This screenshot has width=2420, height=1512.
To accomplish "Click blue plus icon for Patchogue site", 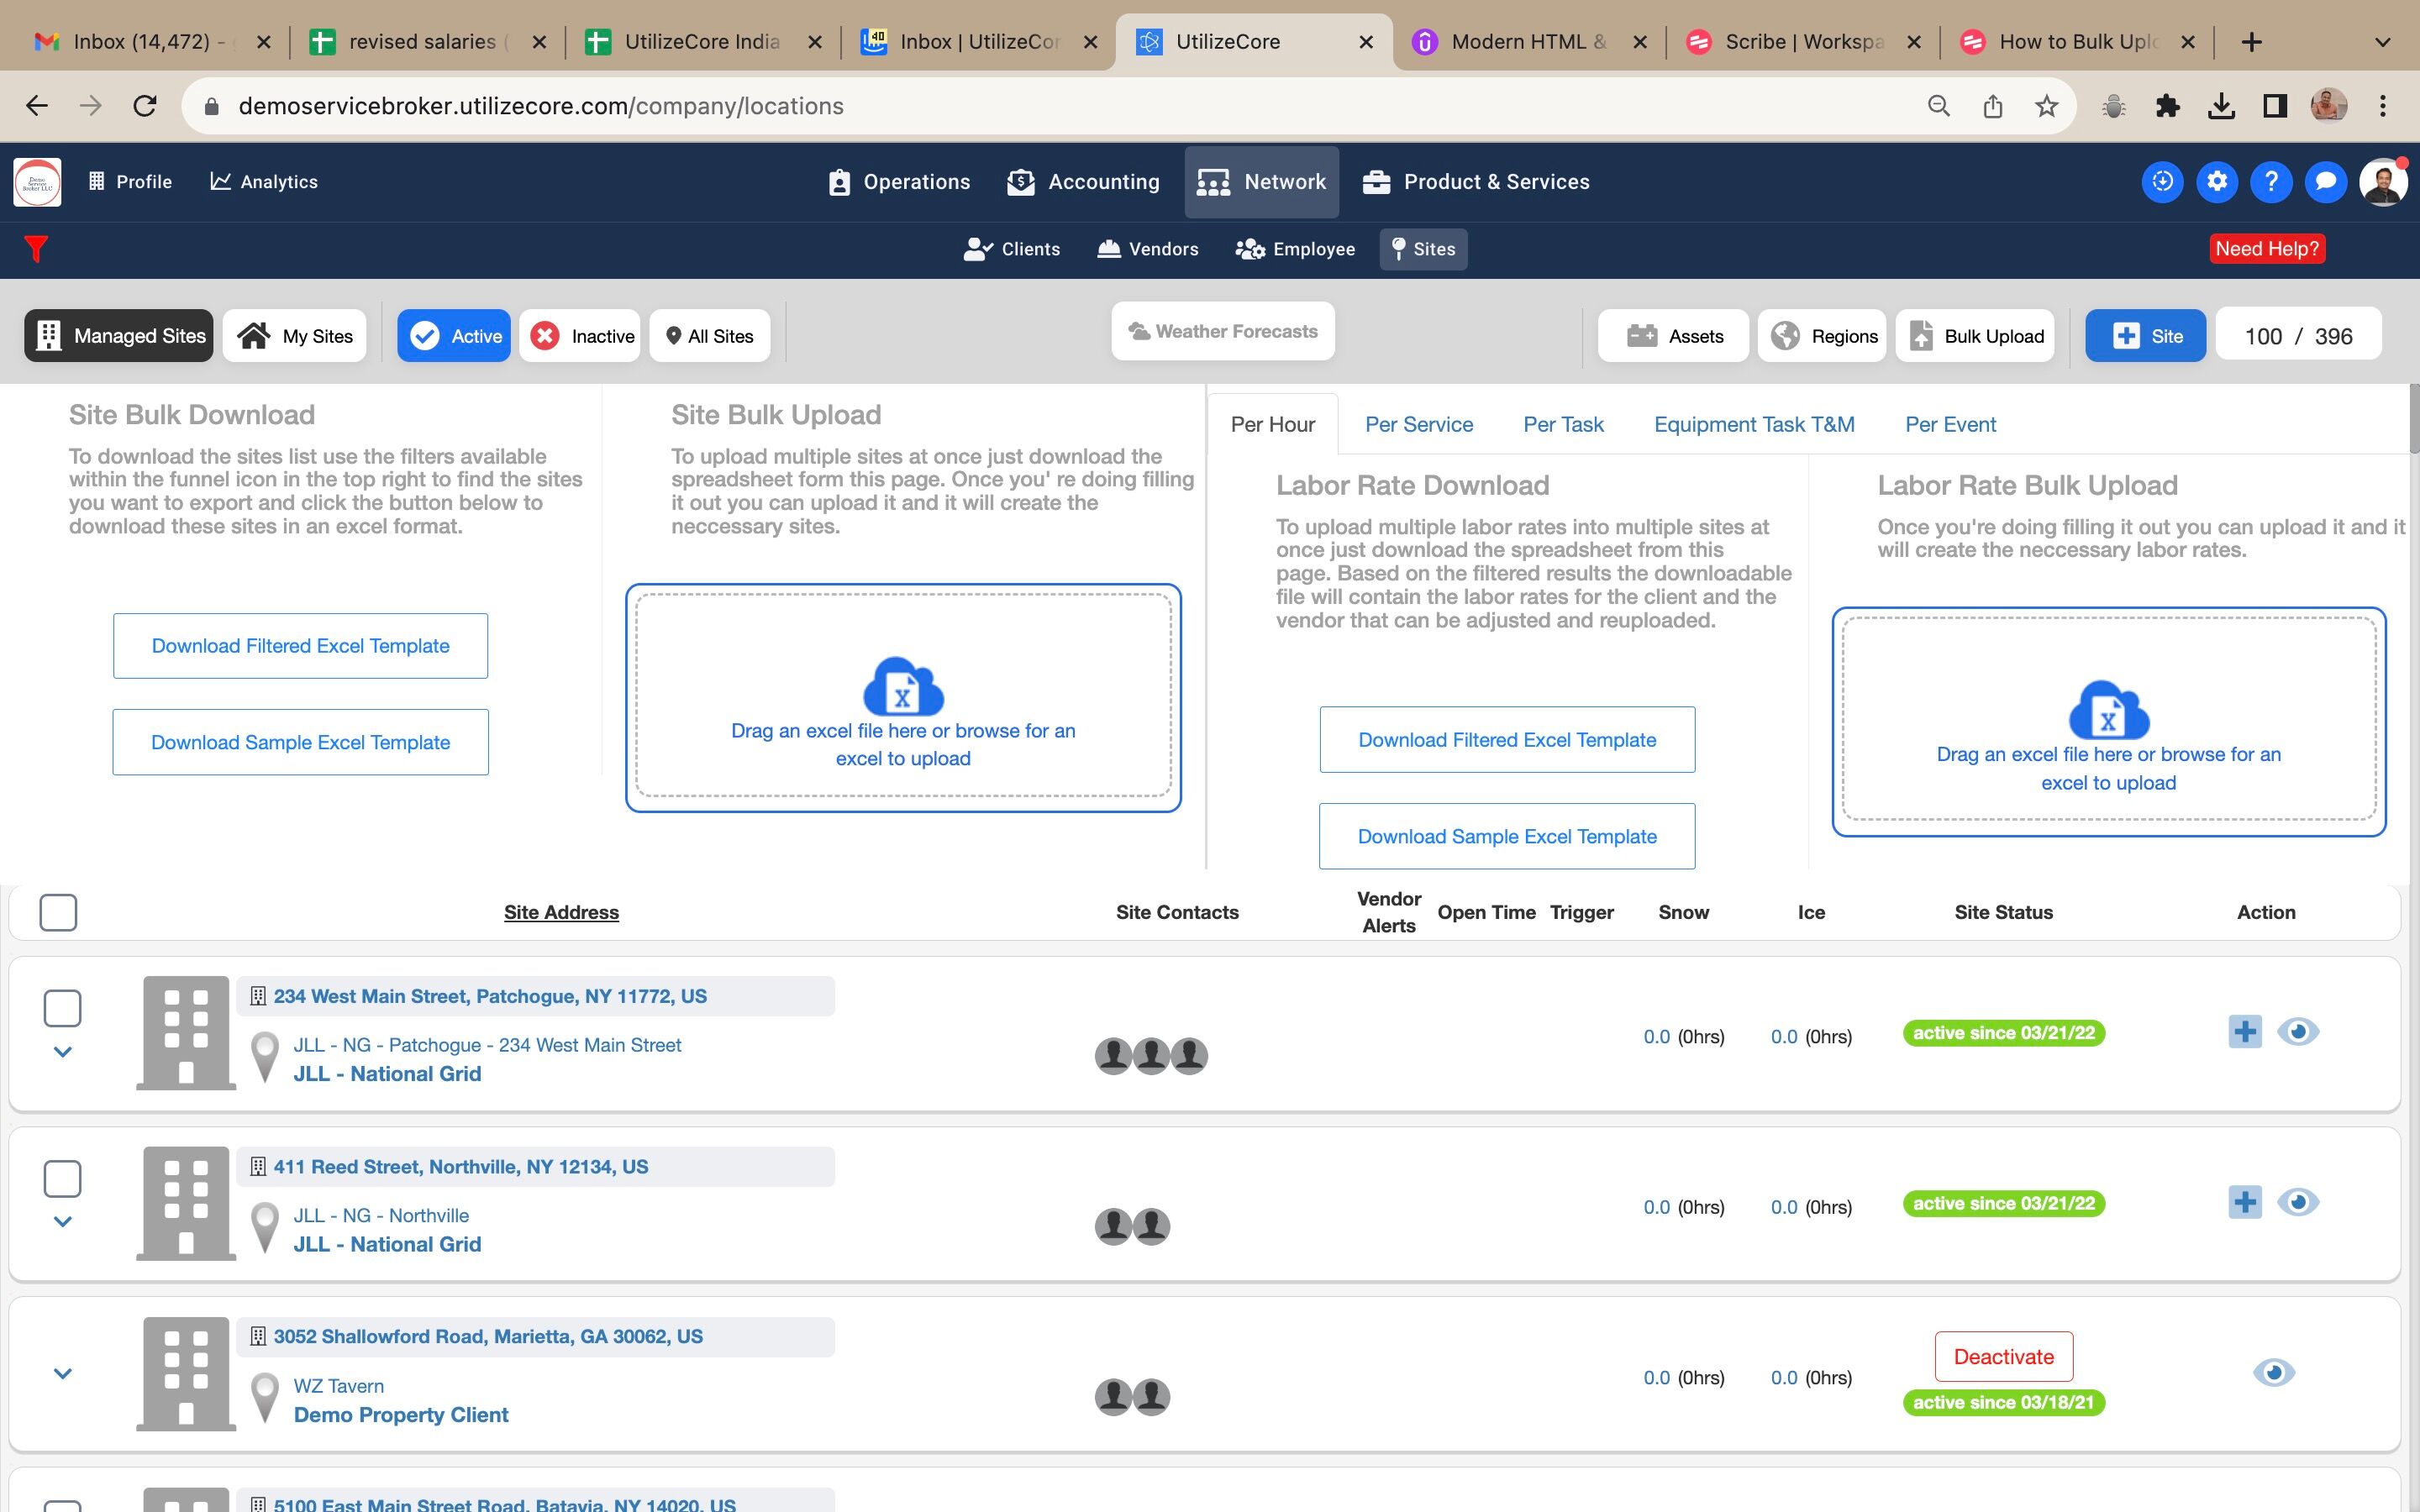I will click(2244, 1031).
